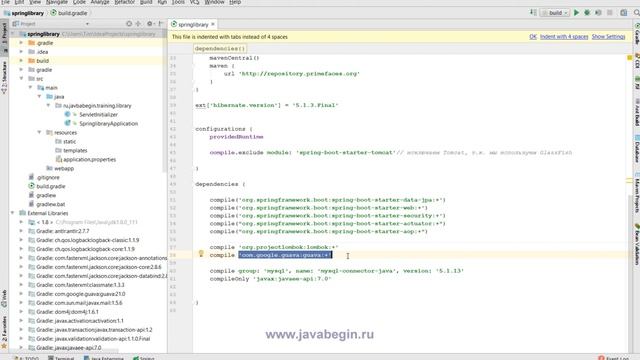The height and width of the screenshot is (360, 640).
Task: Click the yellow lightbulb intention icon
Action: coord(201,253)
